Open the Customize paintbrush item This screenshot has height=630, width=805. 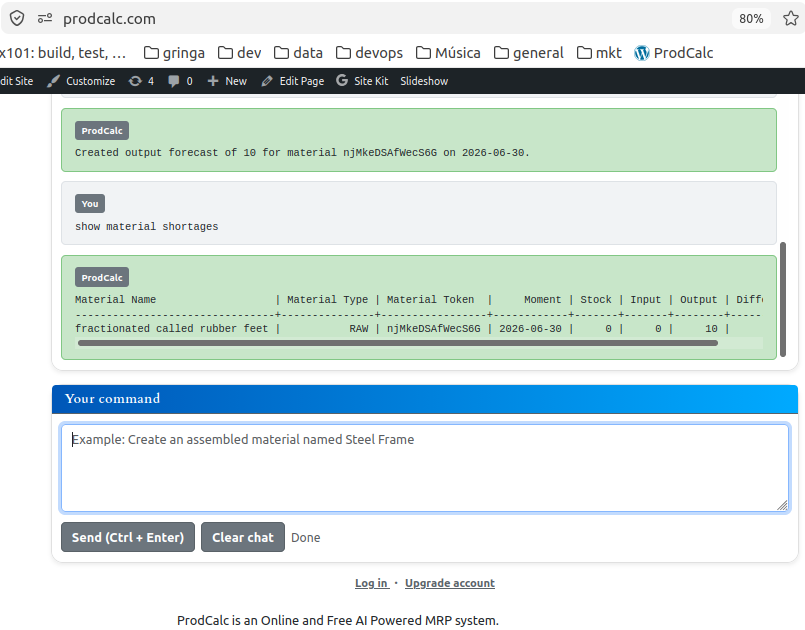point(81,81)
